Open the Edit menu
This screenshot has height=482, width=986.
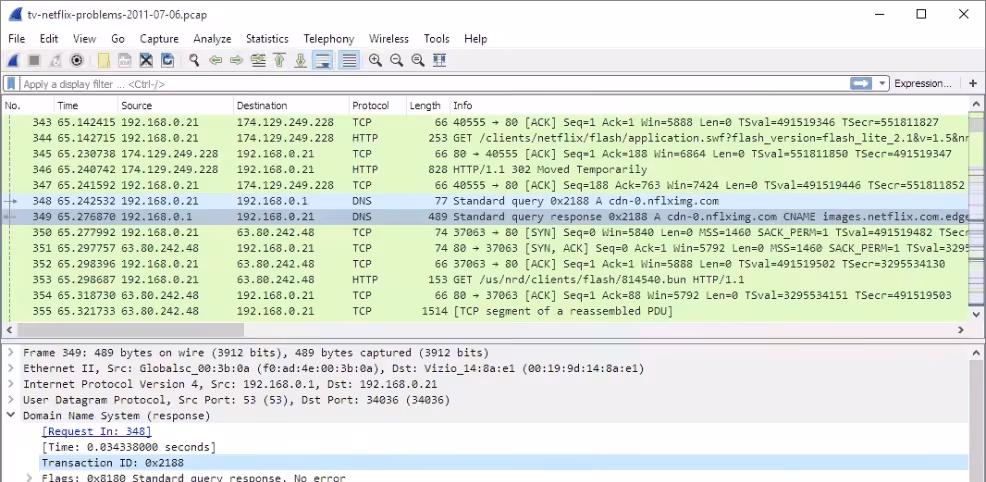pyautogui.click(x=49, y=38)
